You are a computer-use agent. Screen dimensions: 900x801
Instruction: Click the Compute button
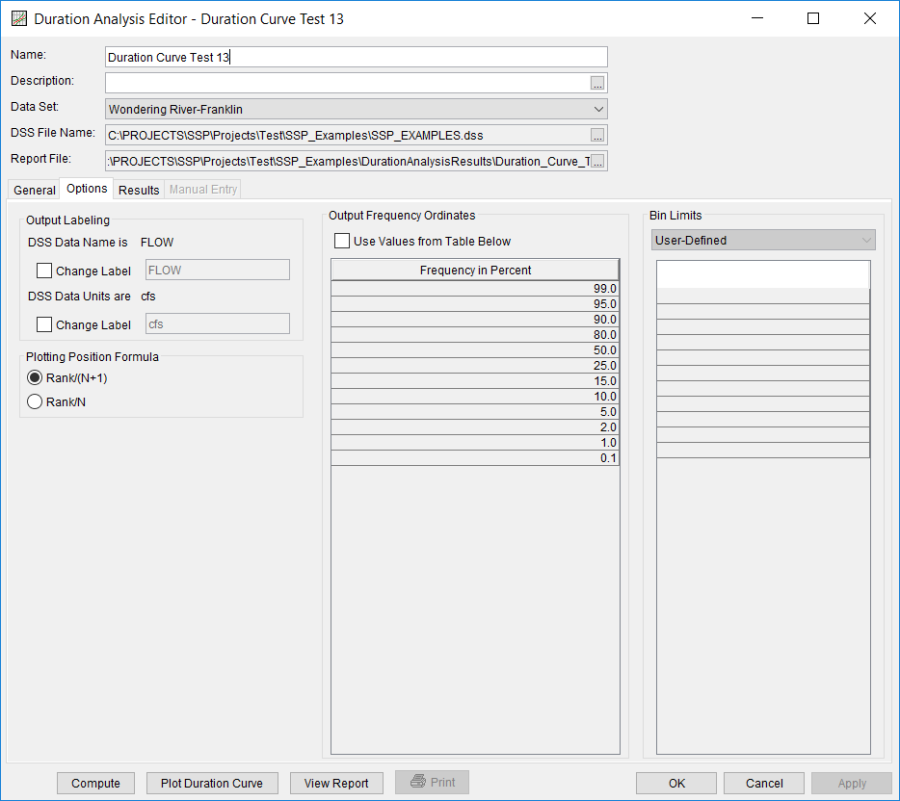coord(96,783)
